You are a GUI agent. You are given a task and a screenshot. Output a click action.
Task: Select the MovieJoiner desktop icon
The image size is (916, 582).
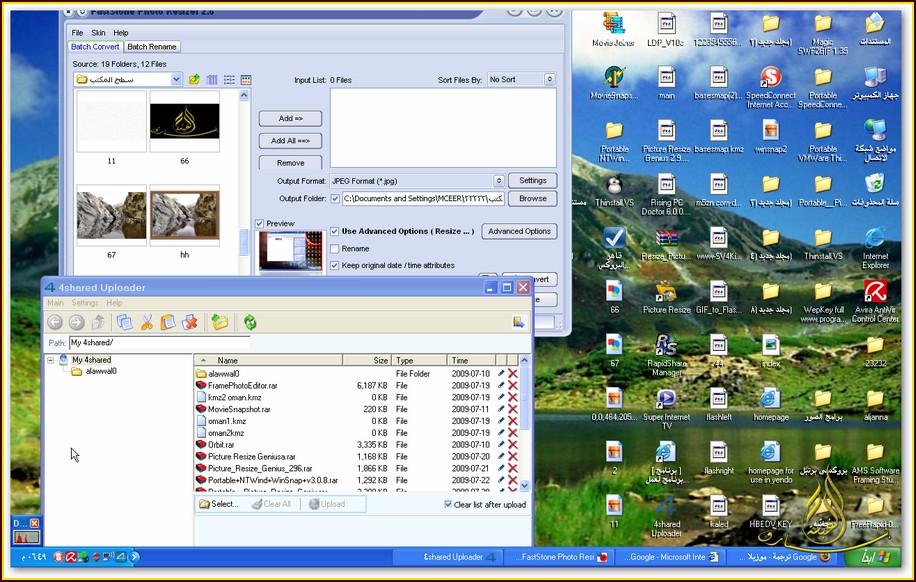[x=613, y=29]
